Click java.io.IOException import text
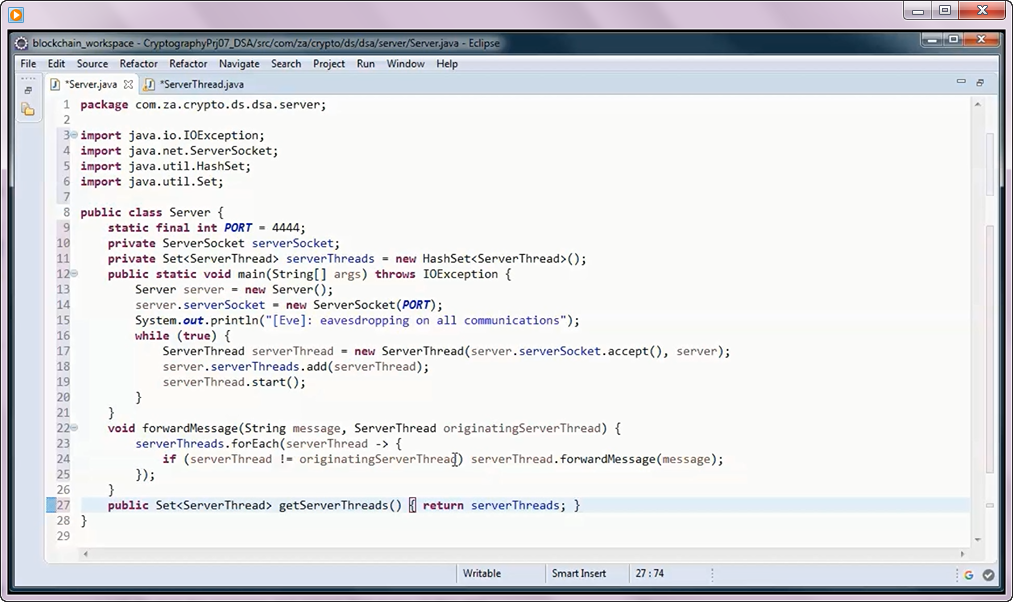Image resolution: width=1013 pixels, height=602 pixels. tap(196, 136)
